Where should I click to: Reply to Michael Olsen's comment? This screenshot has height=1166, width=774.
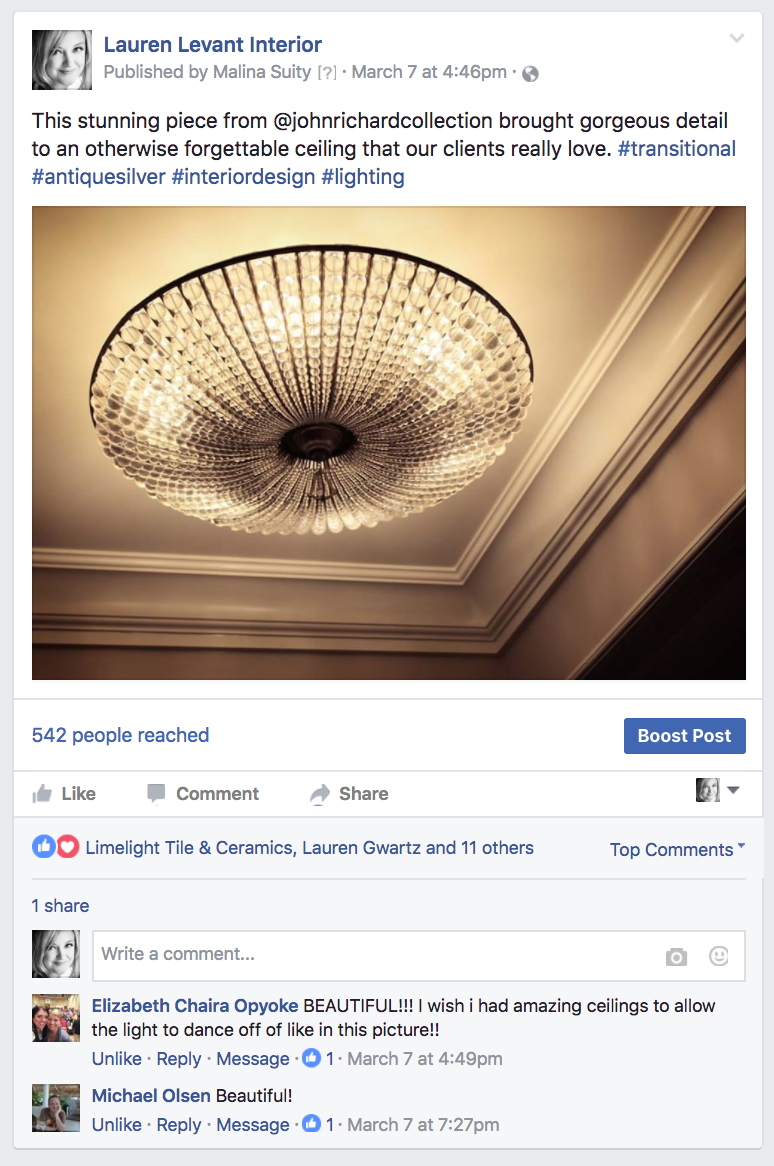pyautogui.click(x=178, y=1124)
